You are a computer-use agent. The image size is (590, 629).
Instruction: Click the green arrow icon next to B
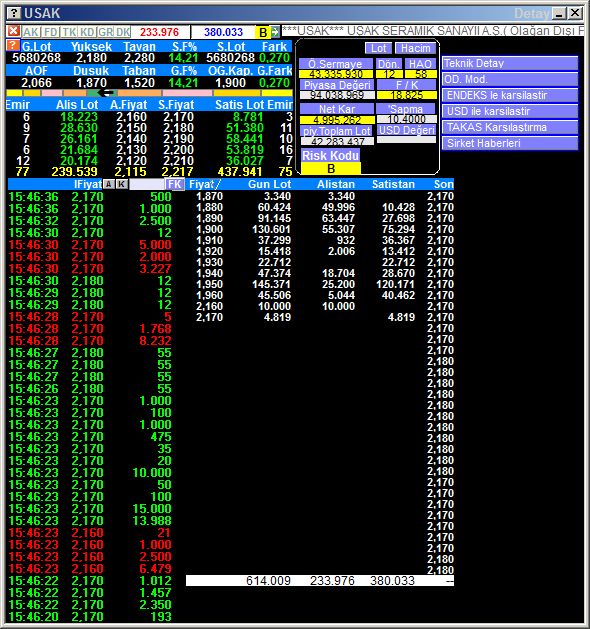click(275, 32)
